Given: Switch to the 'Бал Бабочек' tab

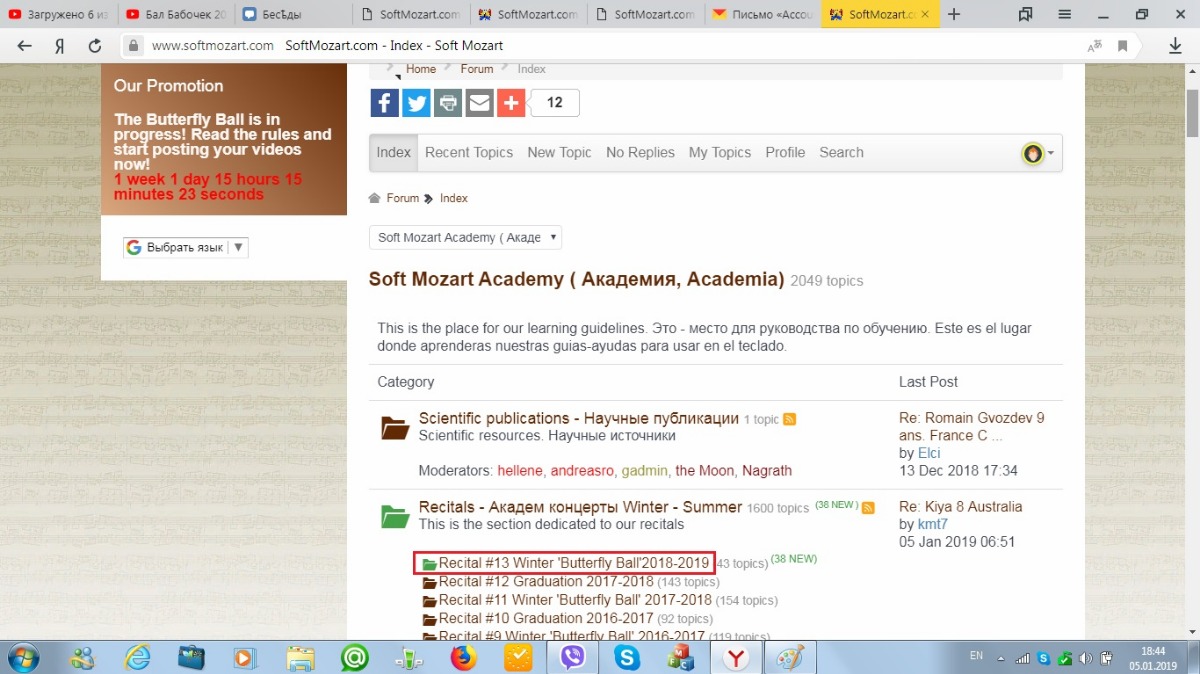Looking at the screenshot, I should pyautogui.click(x=176, y=14).
